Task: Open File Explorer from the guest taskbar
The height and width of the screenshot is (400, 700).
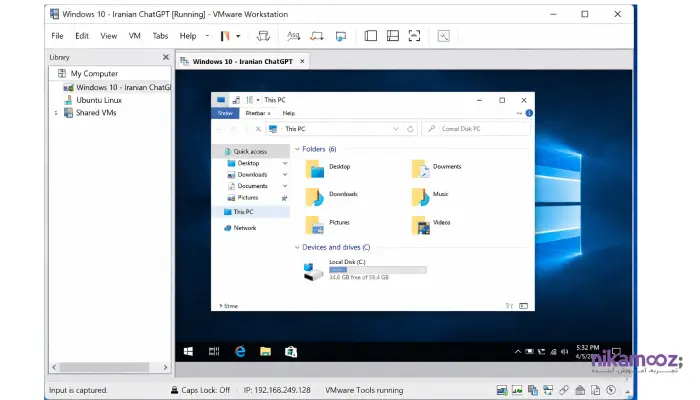Action: 265,351
